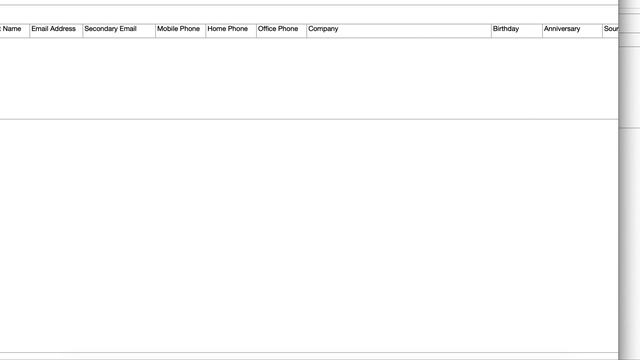Screen dimensions: 640x360
Task: Click the Birthday column header
Action: [x=517, y=31]
